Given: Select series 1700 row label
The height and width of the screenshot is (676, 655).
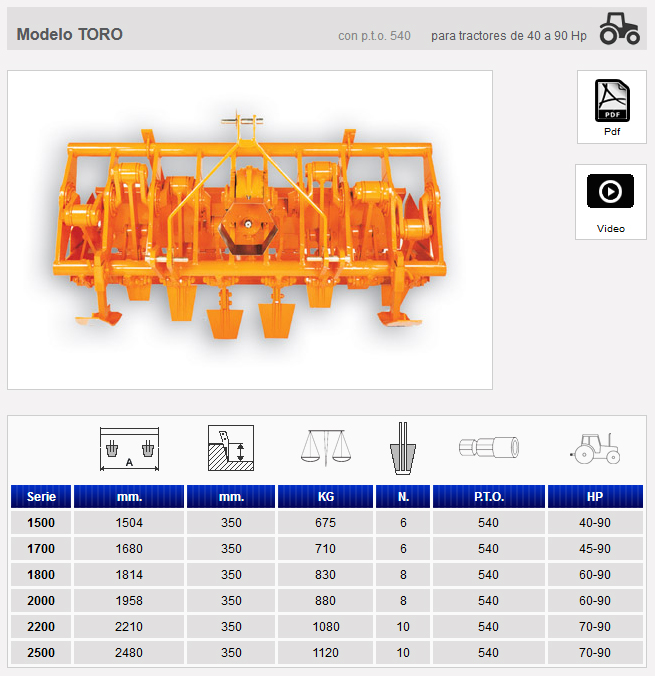Looking at the screenshot, I should [41, 548].
